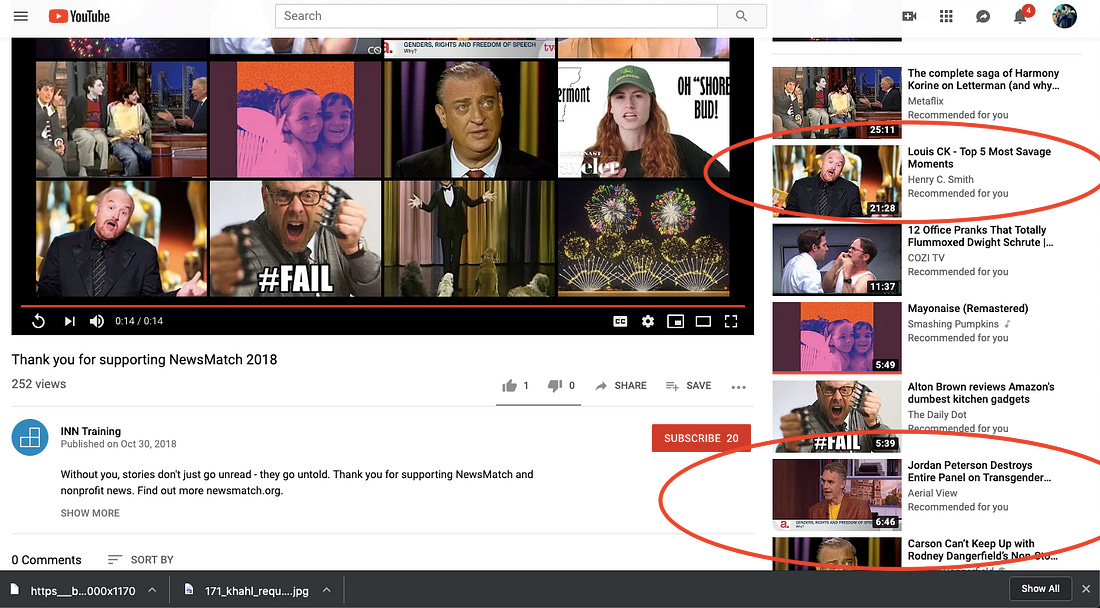This screenshot has width=1100, height=608.
Task: Click the search magnifier button
Action: pyautogui.click(x=742, y=15)
